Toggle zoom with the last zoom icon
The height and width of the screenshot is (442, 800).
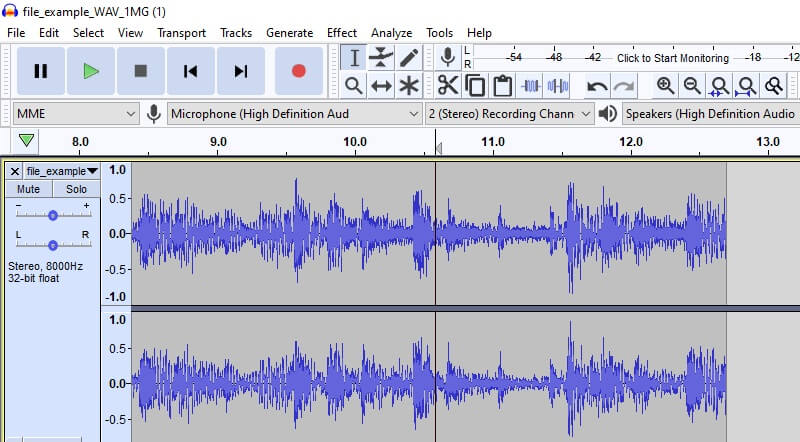coord(774,86)
